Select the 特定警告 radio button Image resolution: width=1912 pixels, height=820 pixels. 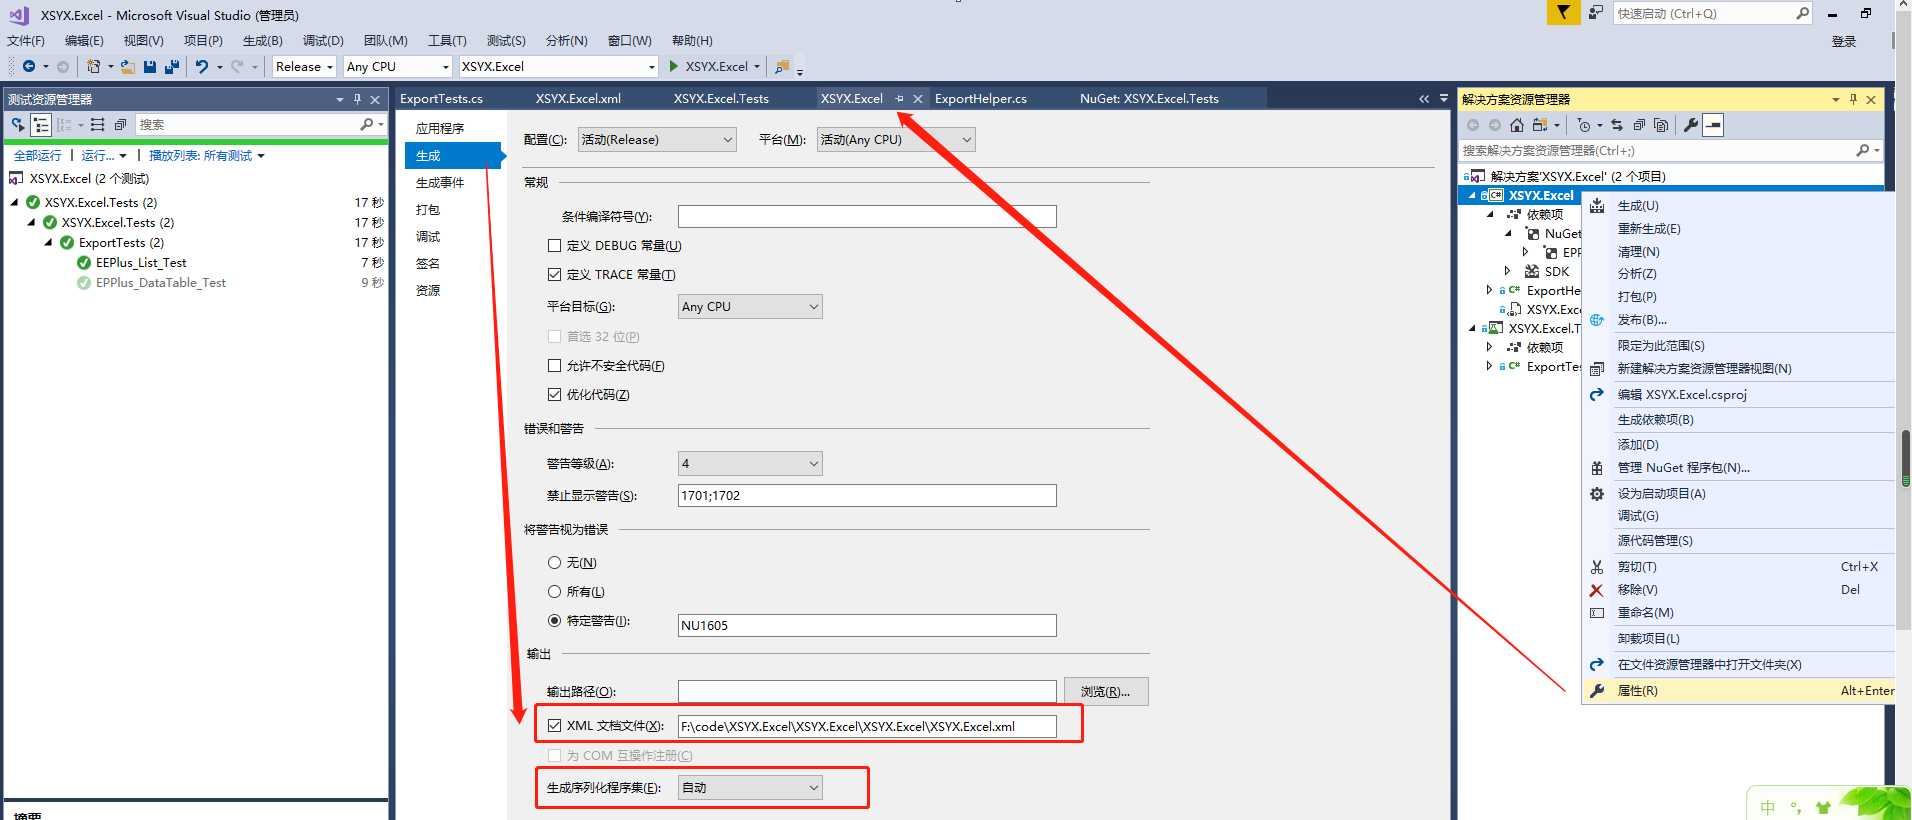click(x=554, y=621)
